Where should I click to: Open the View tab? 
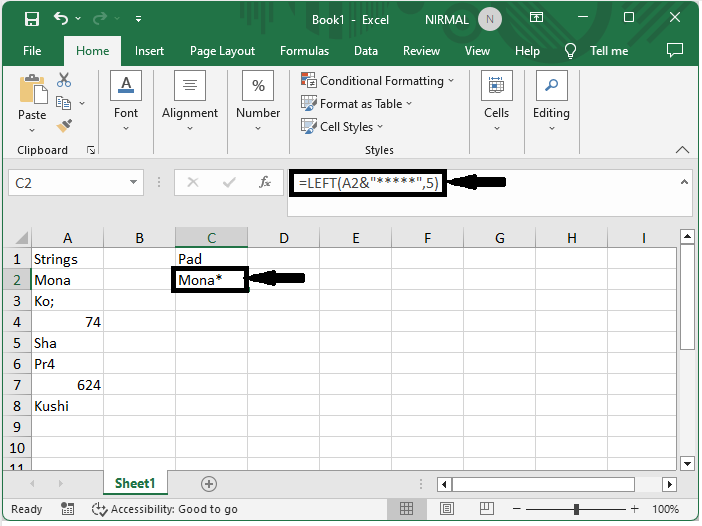coord(477,51)
